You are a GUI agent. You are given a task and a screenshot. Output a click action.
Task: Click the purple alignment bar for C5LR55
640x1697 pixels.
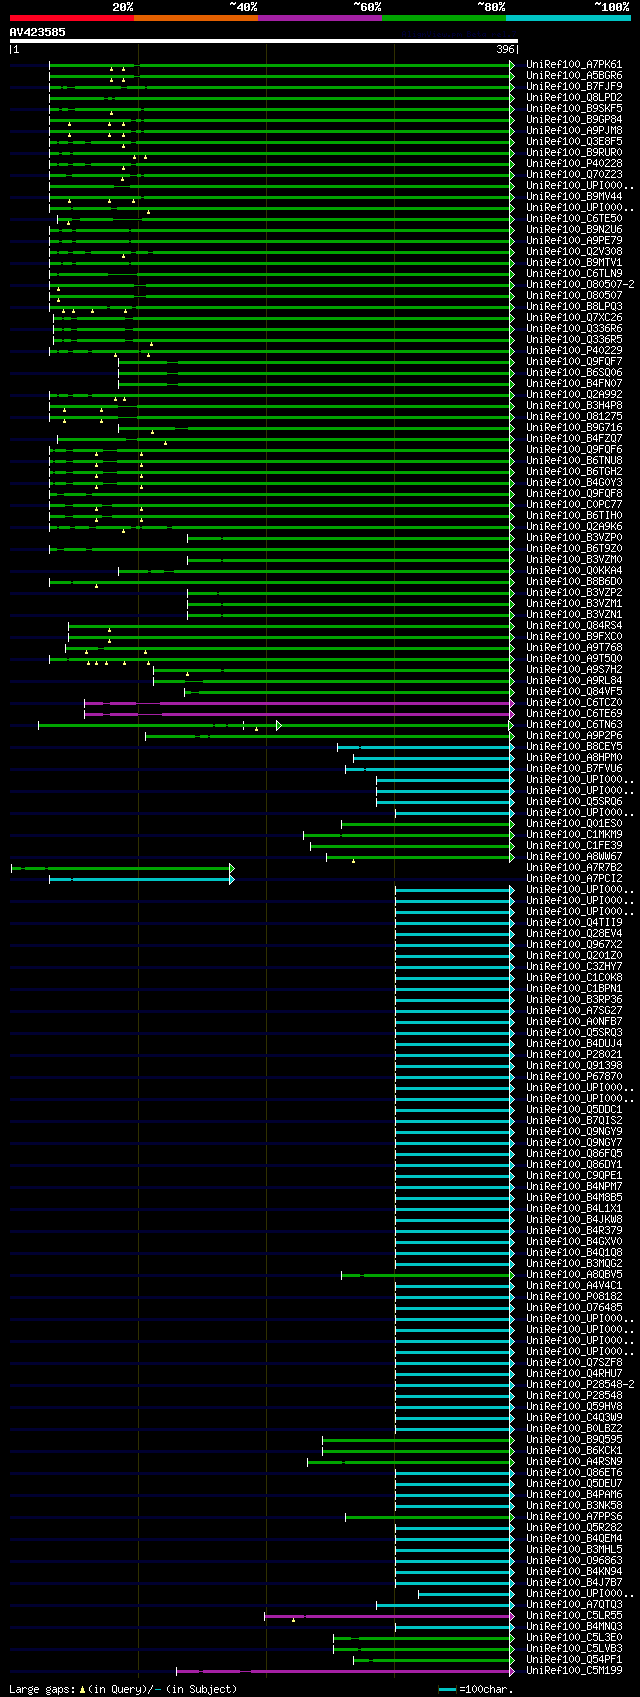coord(390,1616)
